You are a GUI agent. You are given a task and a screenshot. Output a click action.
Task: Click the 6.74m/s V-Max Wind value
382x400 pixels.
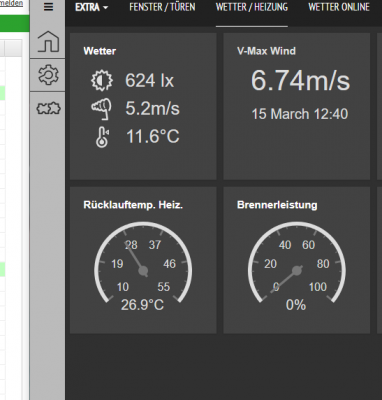coord(300,80)
